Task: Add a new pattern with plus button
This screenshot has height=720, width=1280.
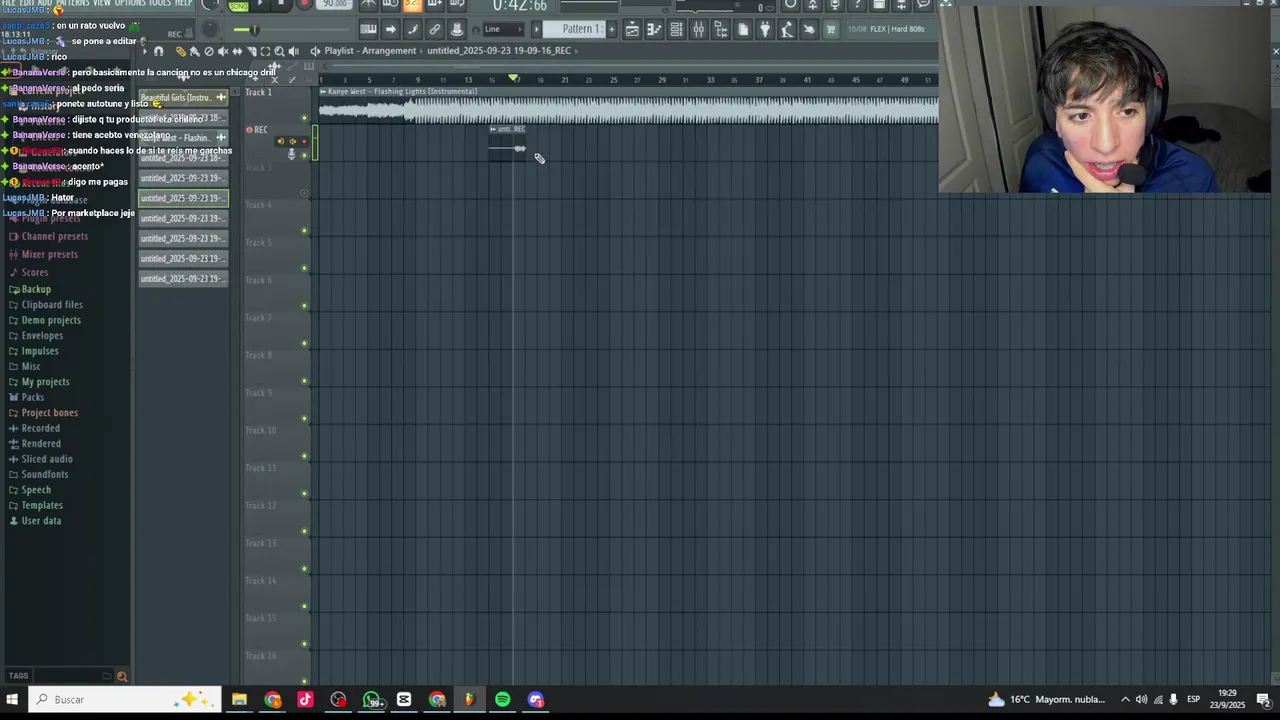Action: tap(611, 29)
